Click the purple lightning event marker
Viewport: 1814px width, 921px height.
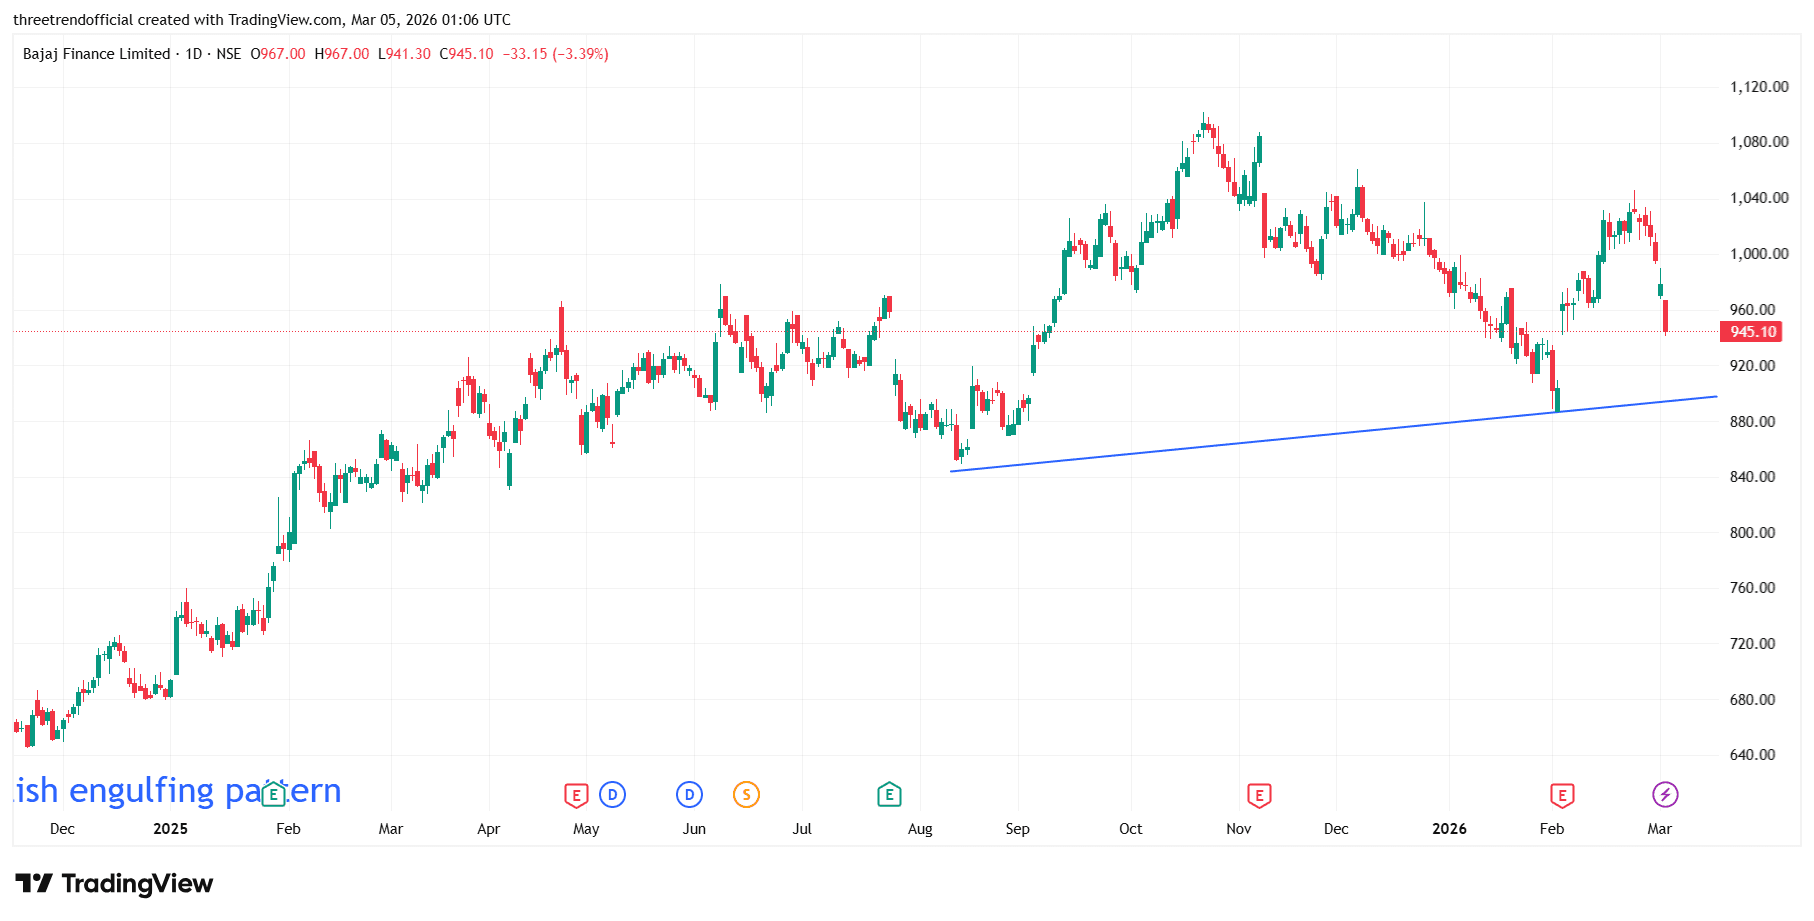pyautogui.click(x=1665, y=795)
